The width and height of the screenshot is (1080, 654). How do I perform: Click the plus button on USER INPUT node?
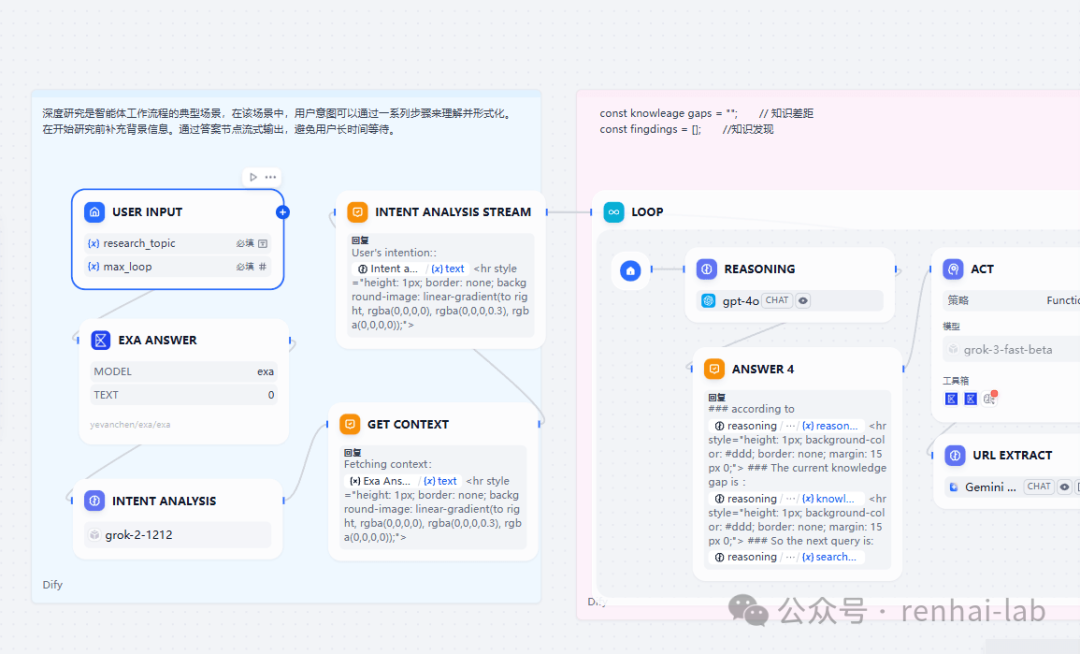pyautogui.click(x=282, y=211)
